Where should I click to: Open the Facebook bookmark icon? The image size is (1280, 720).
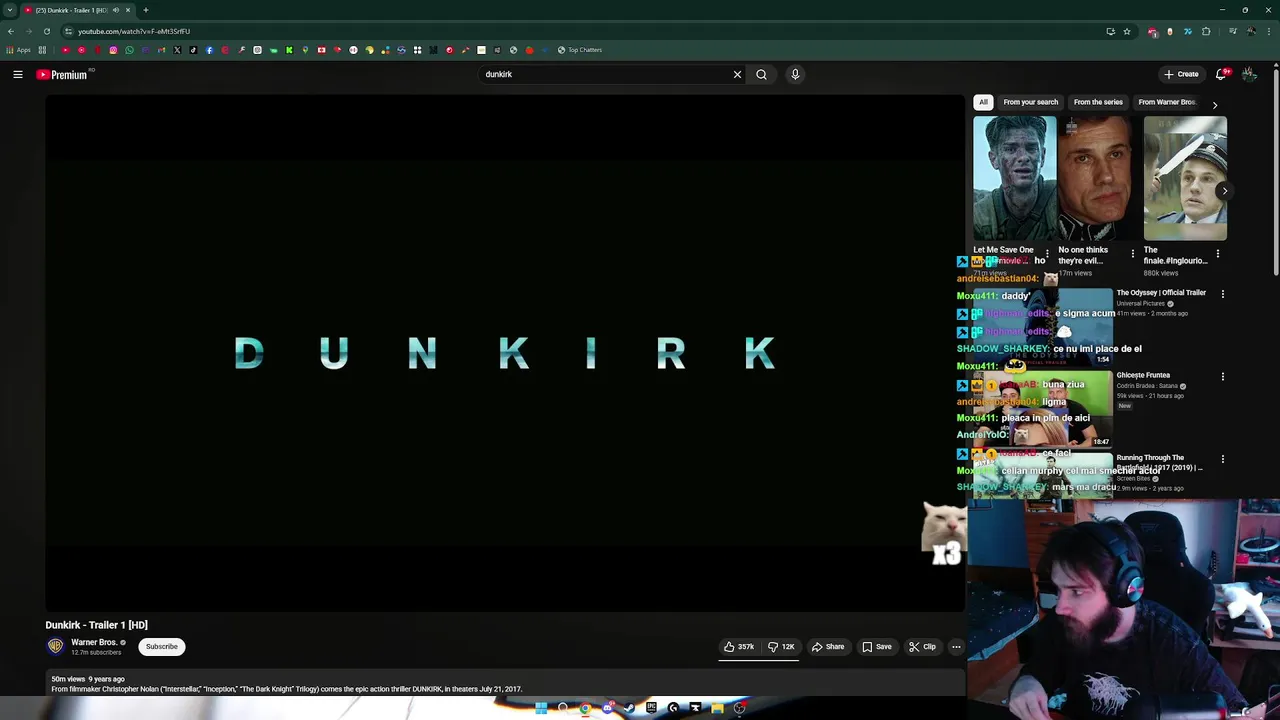point(209,50)
